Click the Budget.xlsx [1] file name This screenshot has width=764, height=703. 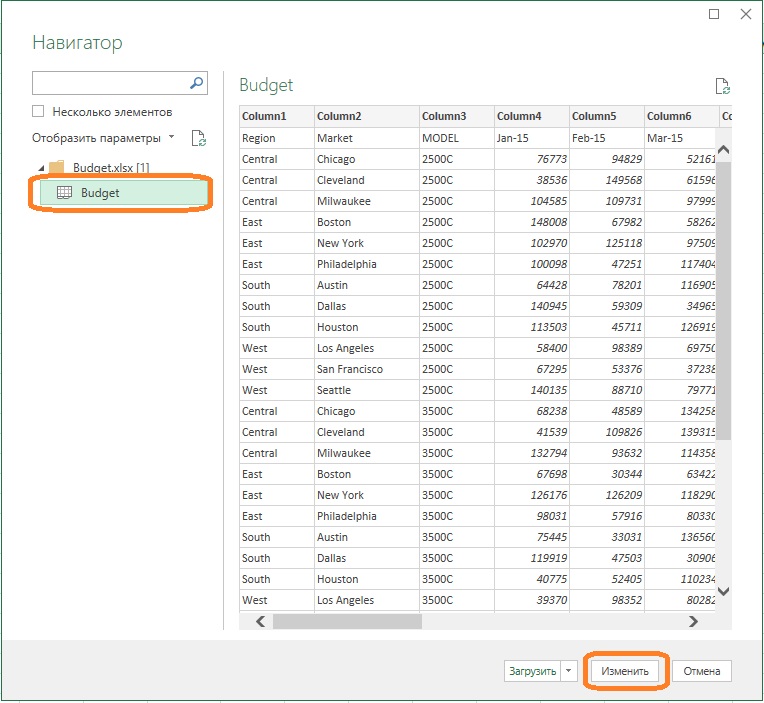(x=111, y=168)
